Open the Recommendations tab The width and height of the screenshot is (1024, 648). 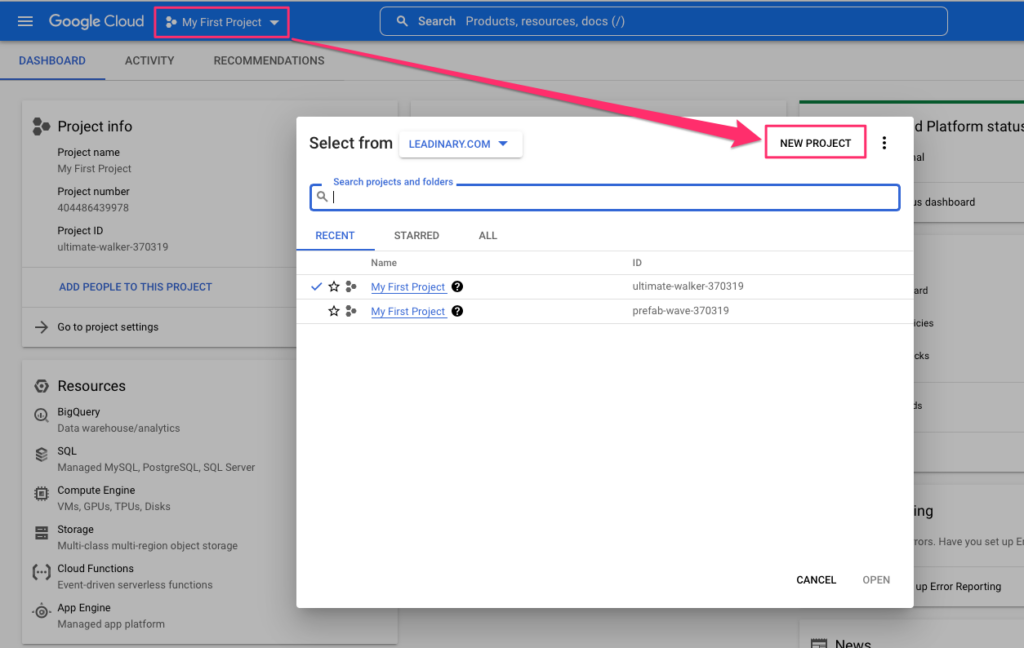(269, 61)
